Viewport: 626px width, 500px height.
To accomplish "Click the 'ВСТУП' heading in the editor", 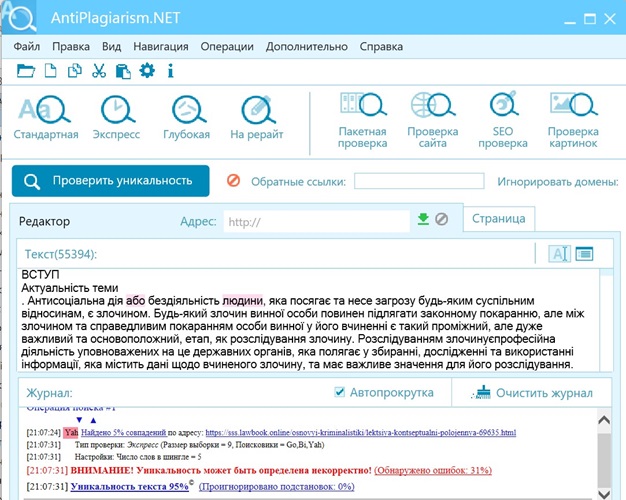I will point(40,275).
